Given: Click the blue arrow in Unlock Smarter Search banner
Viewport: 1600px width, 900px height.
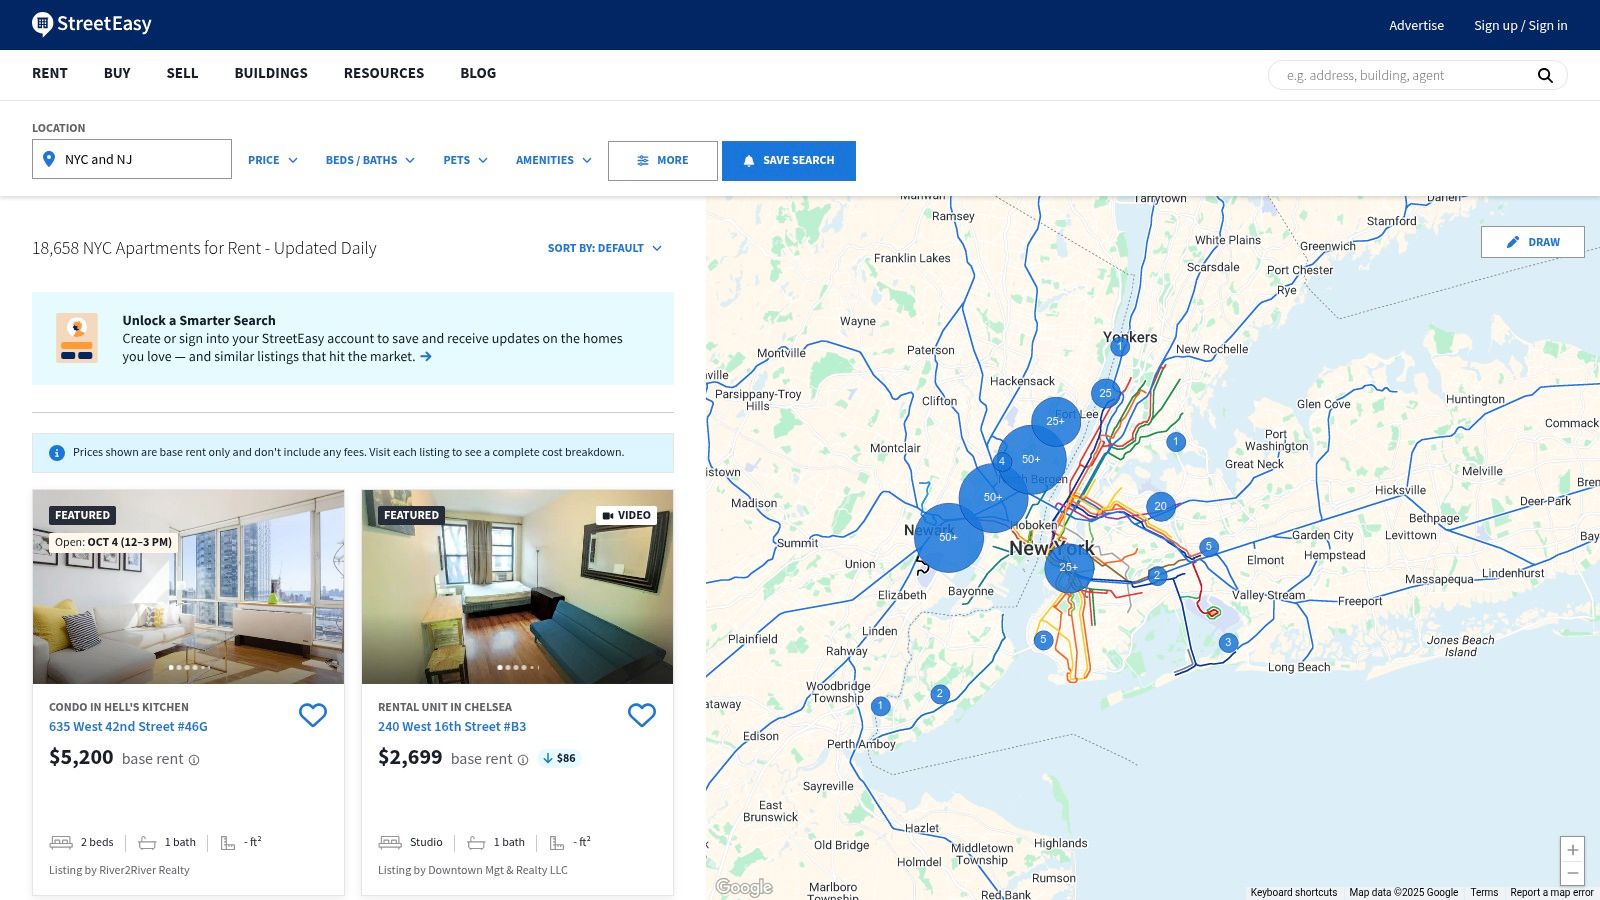Looking at the screenshot, I should [426, 357].
